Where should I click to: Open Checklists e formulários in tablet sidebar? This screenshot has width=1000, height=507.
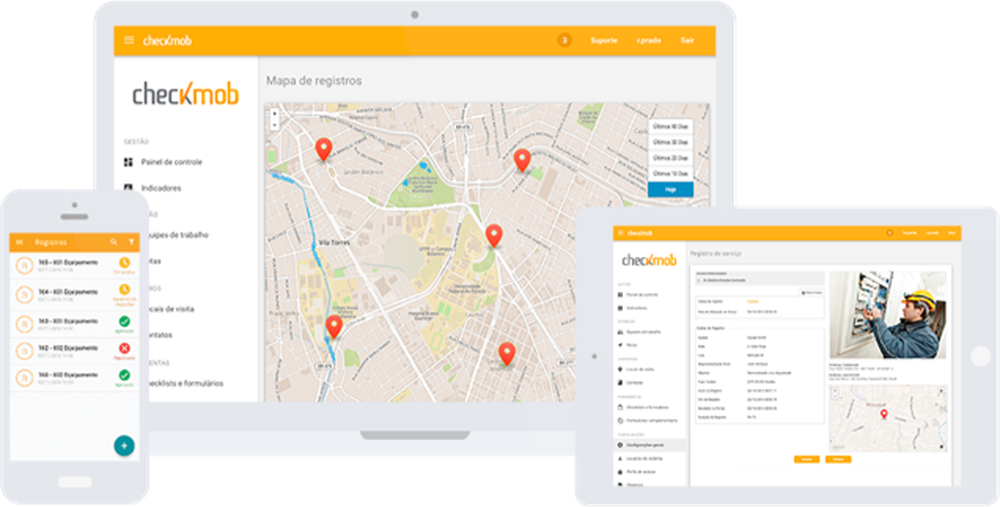coord(647,407)
